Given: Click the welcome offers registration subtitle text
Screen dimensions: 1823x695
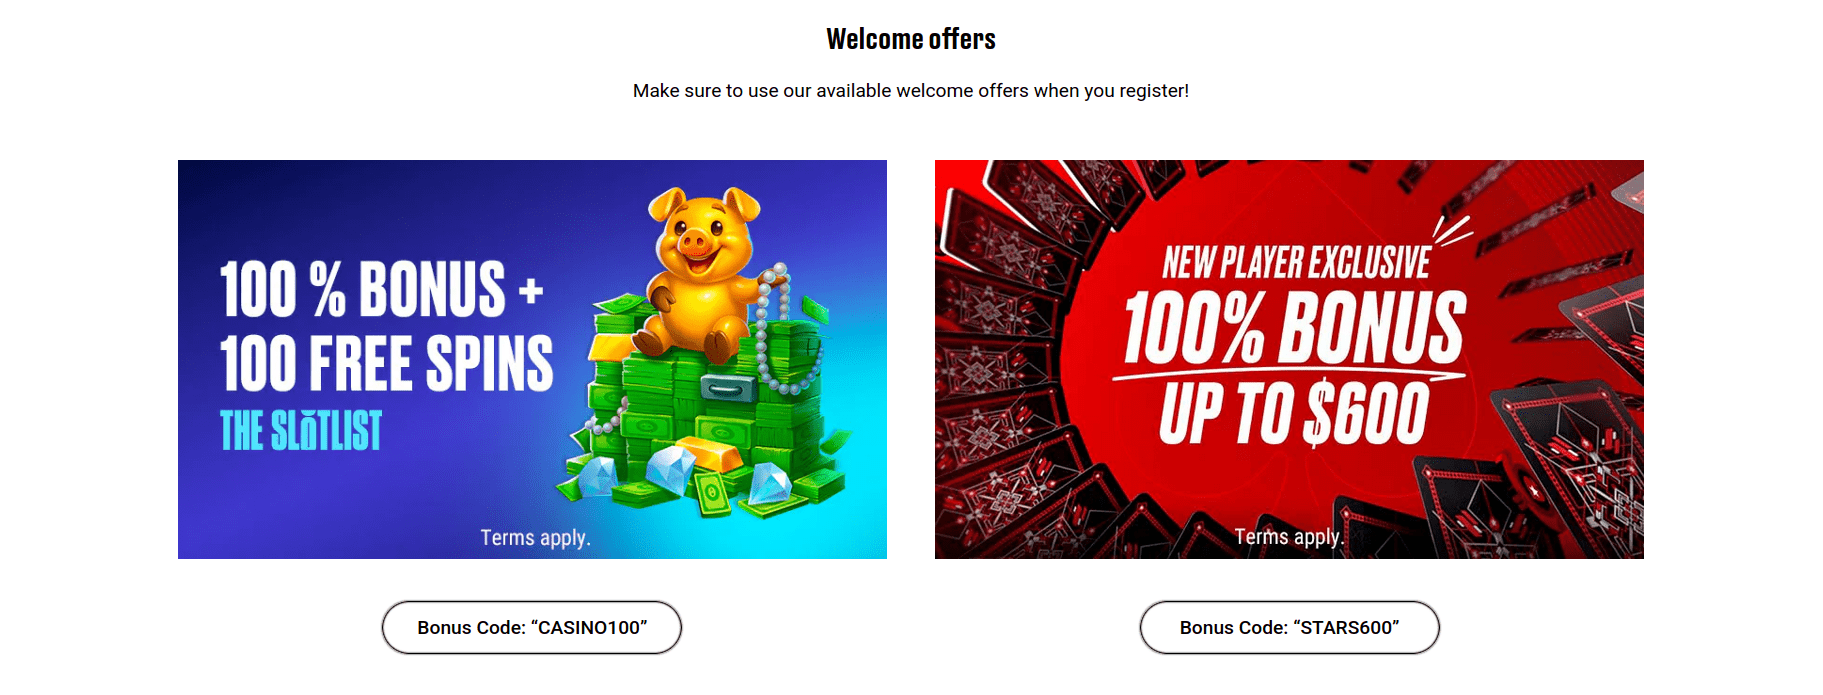Looking at the screenshot, I should [x=911, y=91].
